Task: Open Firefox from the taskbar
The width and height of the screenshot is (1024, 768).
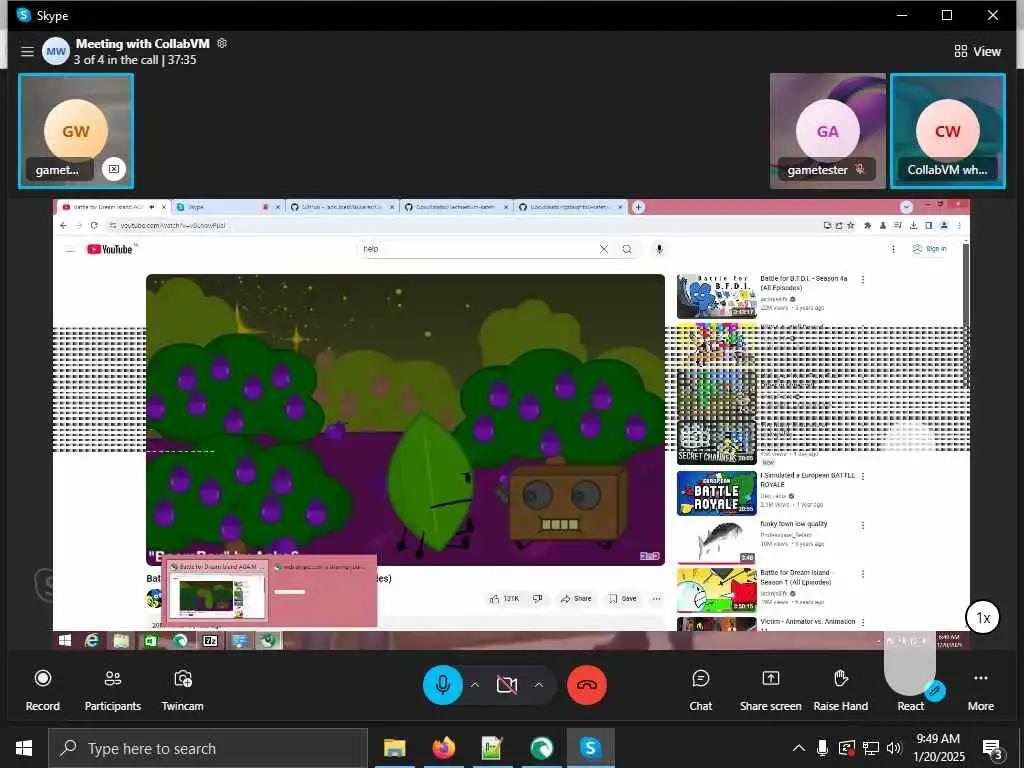Action: pos(443,748)
